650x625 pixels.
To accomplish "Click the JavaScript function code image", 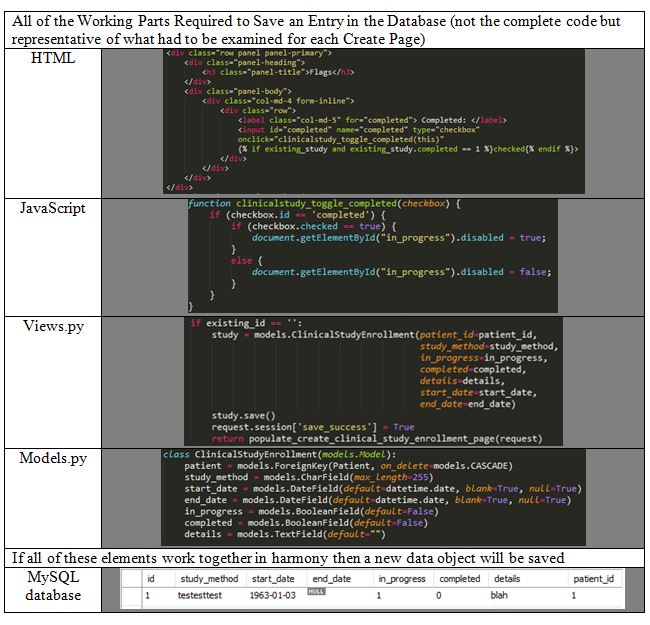I will (372, 255).
